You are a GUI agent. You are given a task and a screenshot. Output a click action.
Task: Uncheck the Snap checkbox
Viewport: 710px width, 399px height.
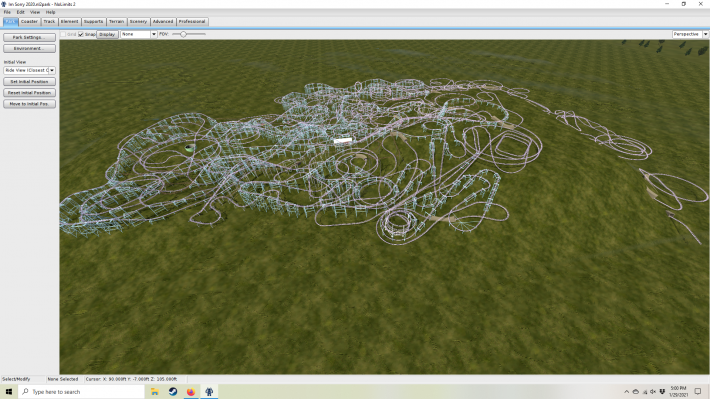tap(81, 34)
